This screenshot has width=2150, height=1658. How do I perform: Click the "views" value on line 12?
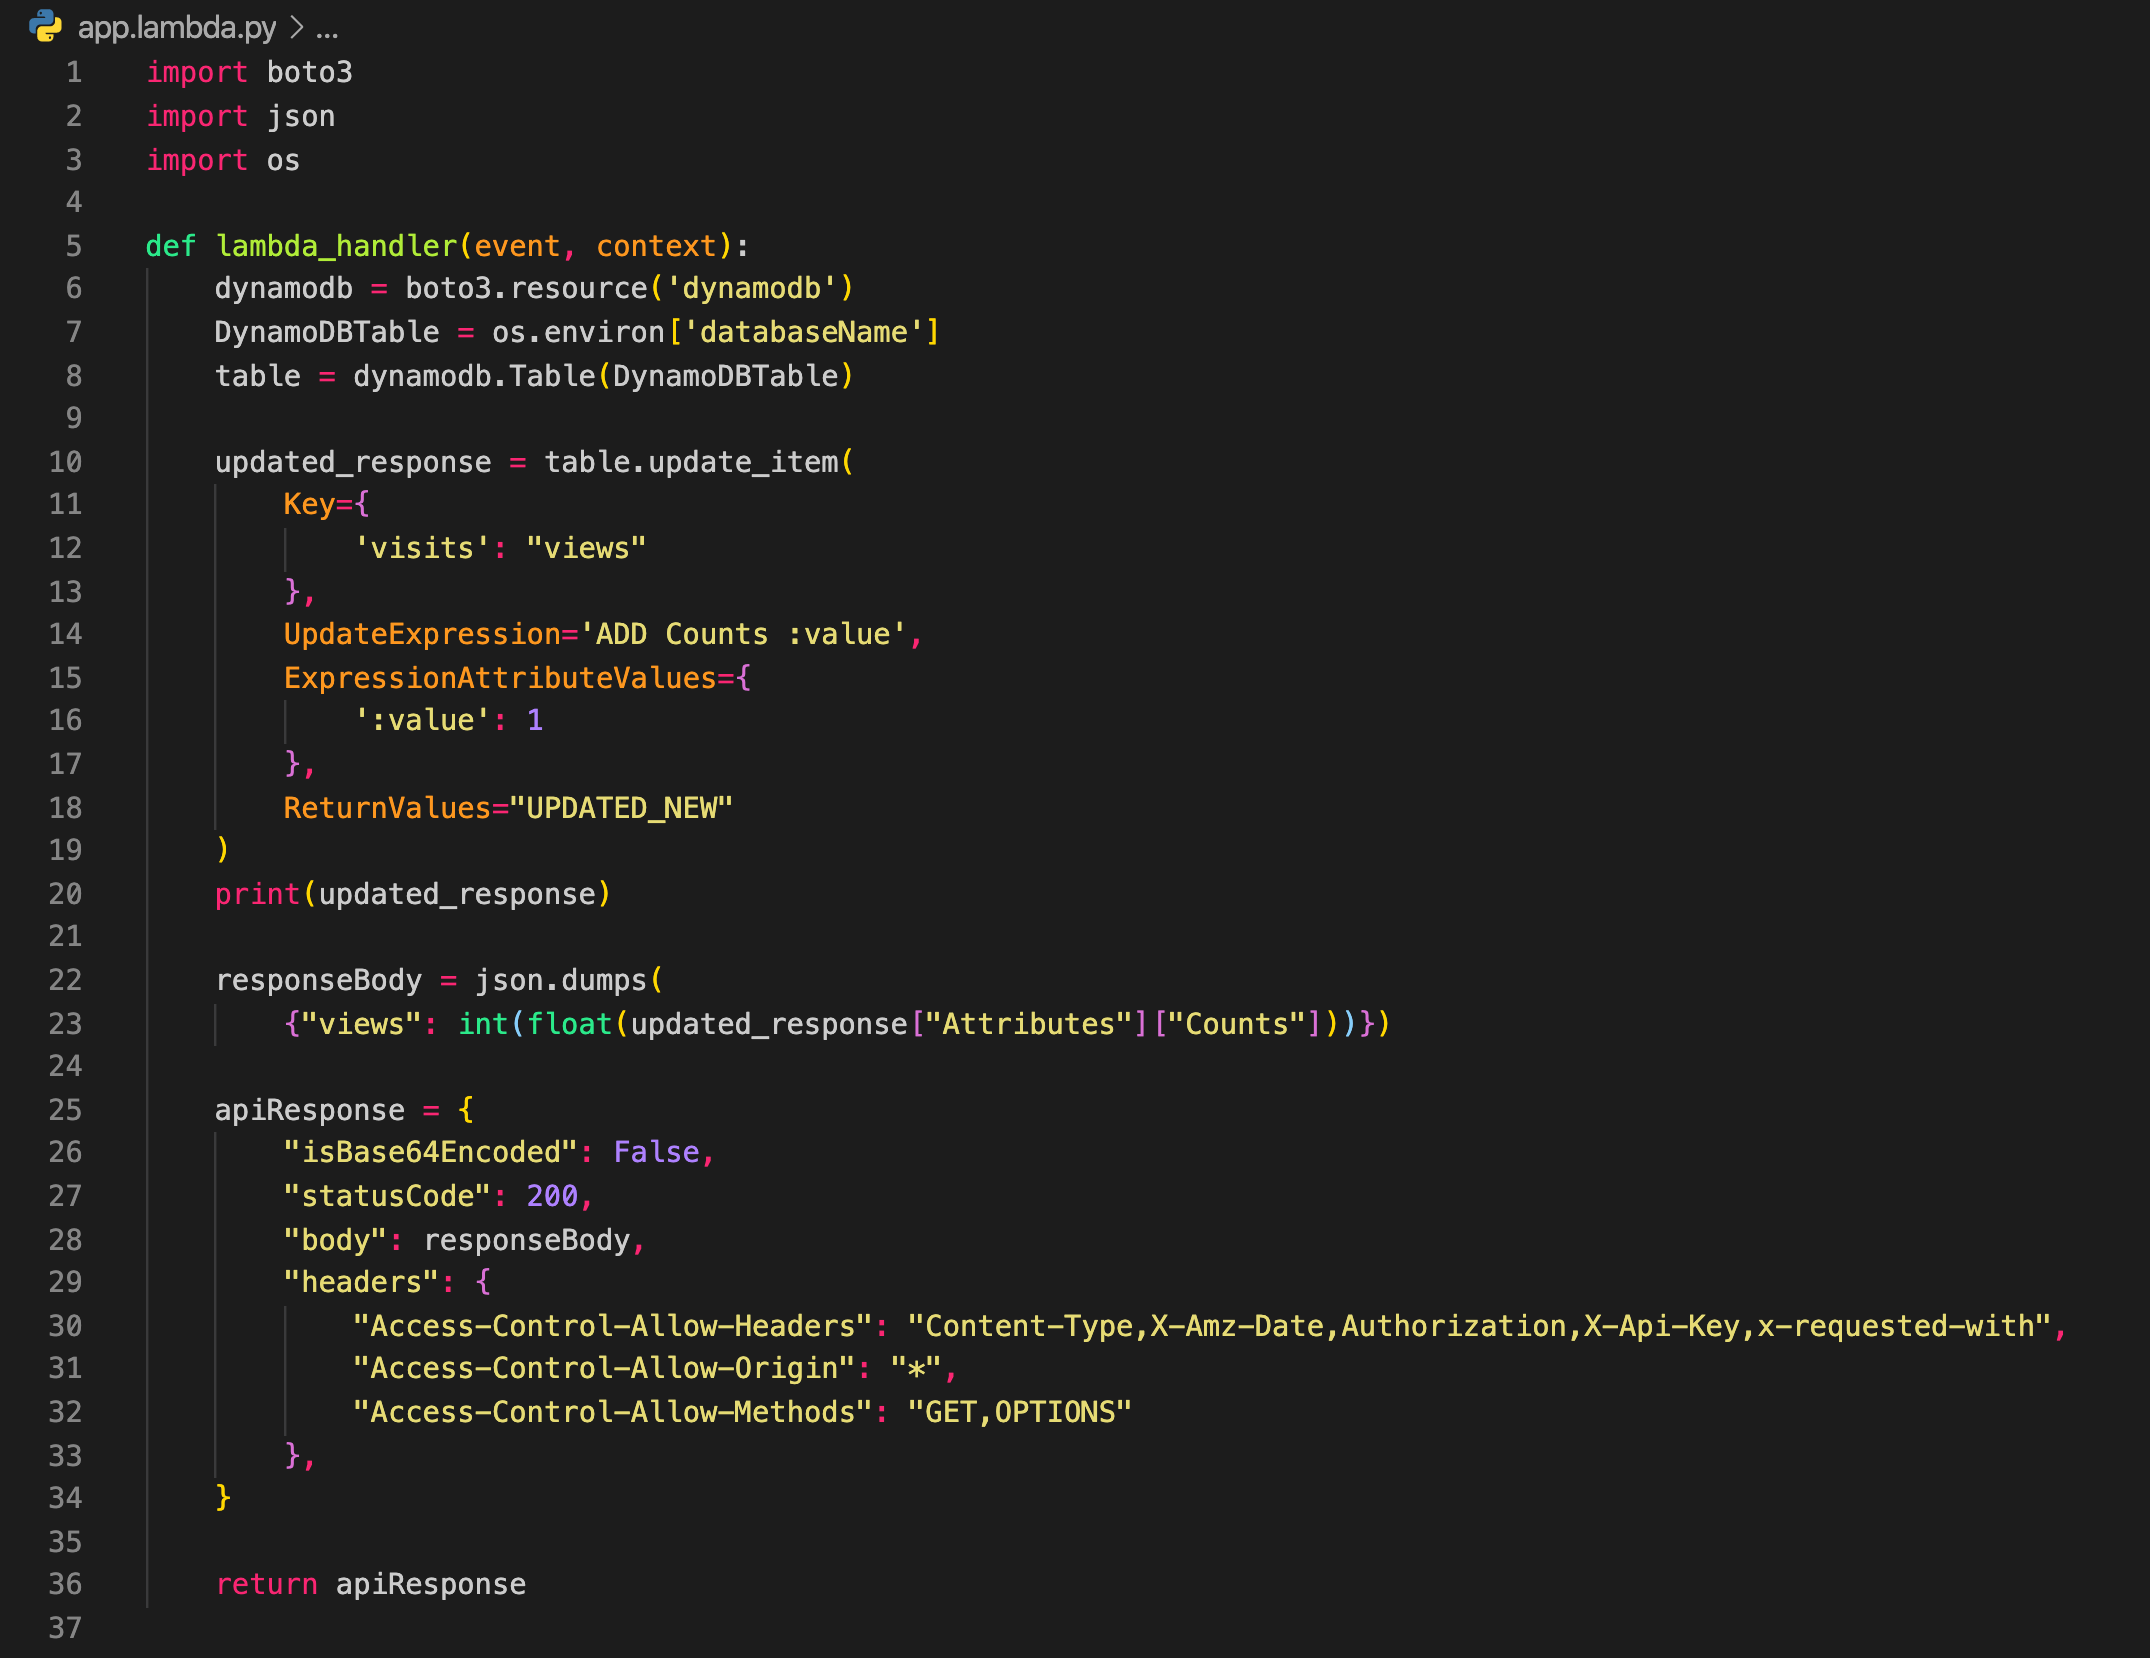pos(587,548)
